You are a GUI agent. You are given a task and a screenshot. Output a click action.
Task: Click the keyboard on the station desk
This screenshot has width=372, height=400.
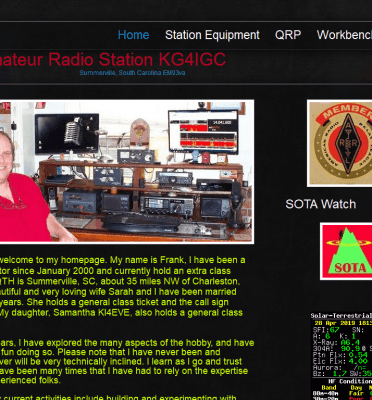[142, 223]
